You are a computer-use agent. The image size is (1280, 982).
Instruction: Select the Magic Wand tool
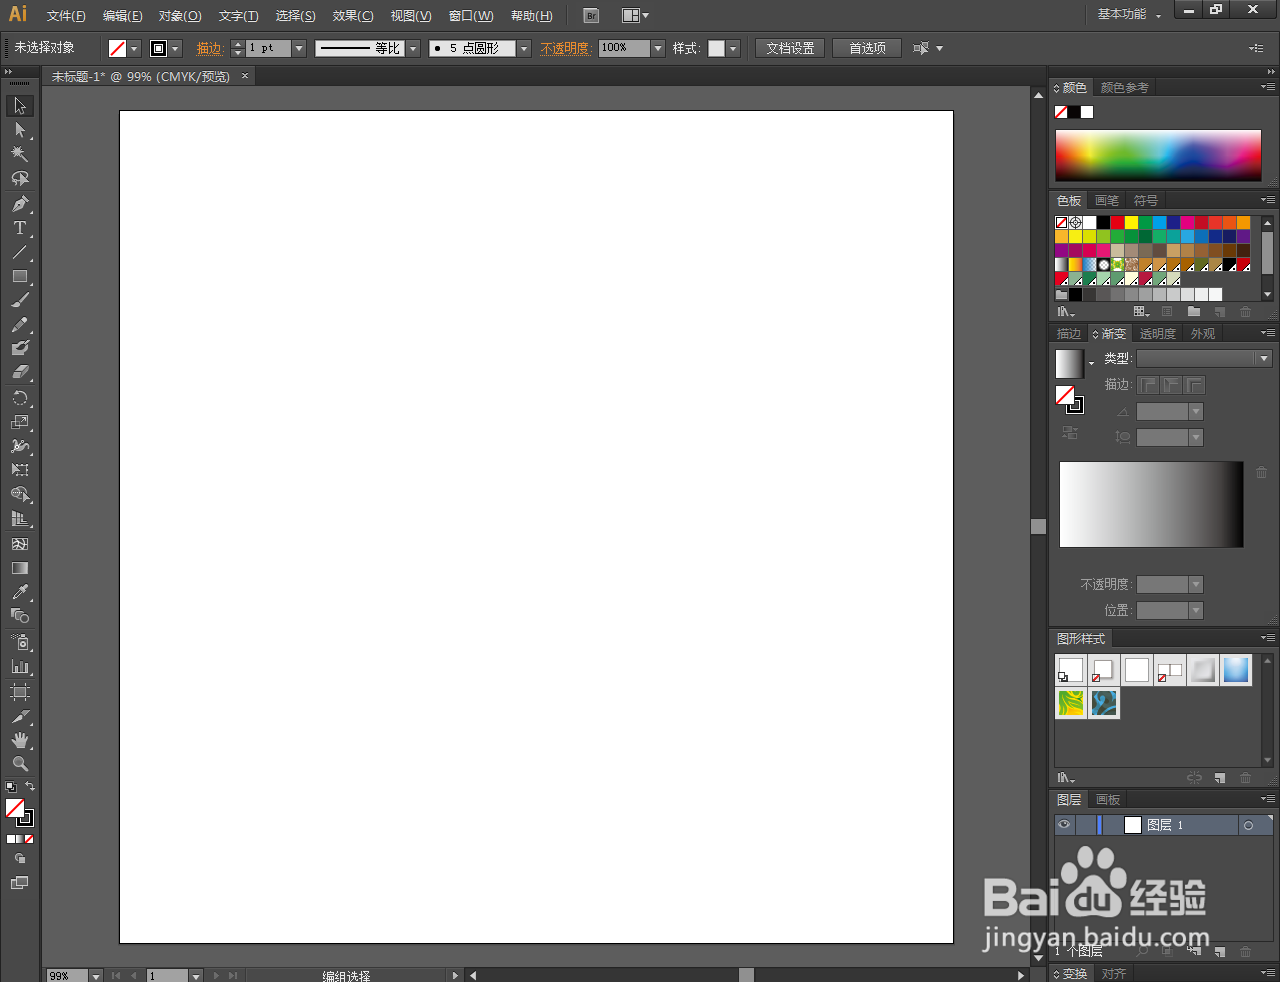pos(20,154)
